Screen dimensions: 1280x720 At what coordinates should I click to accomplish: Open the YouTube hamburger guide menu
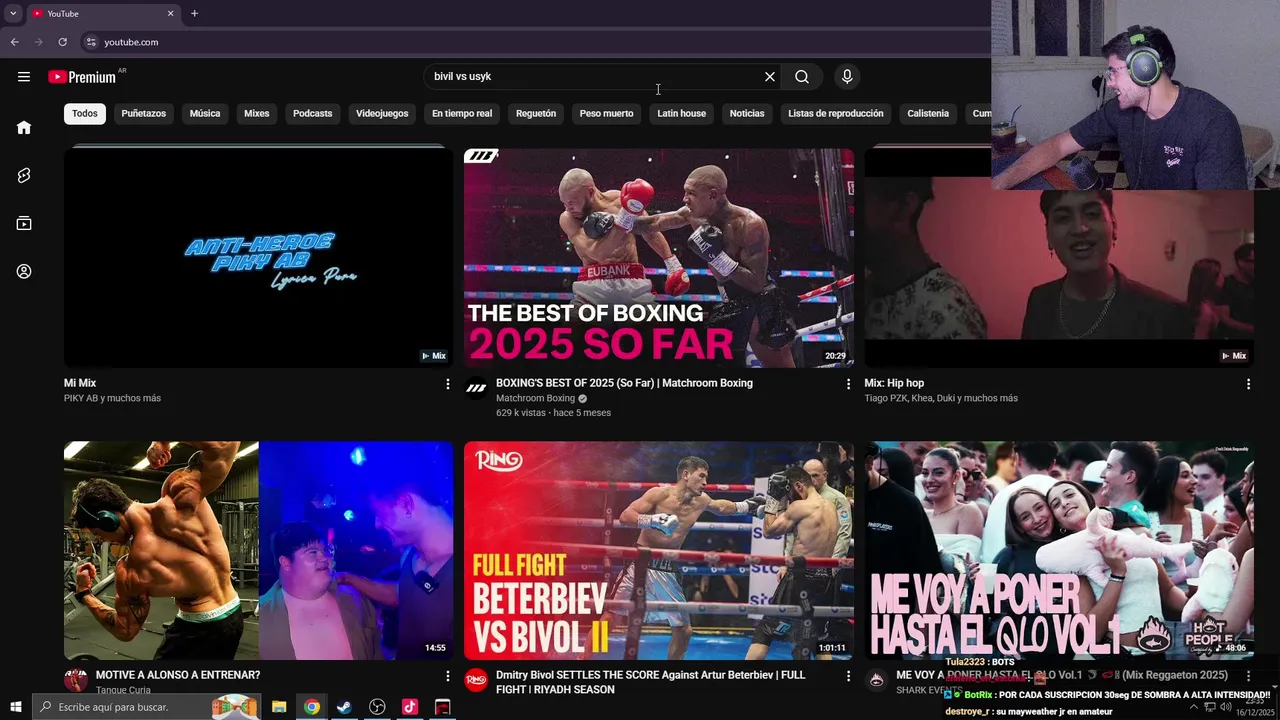[24, 77]
